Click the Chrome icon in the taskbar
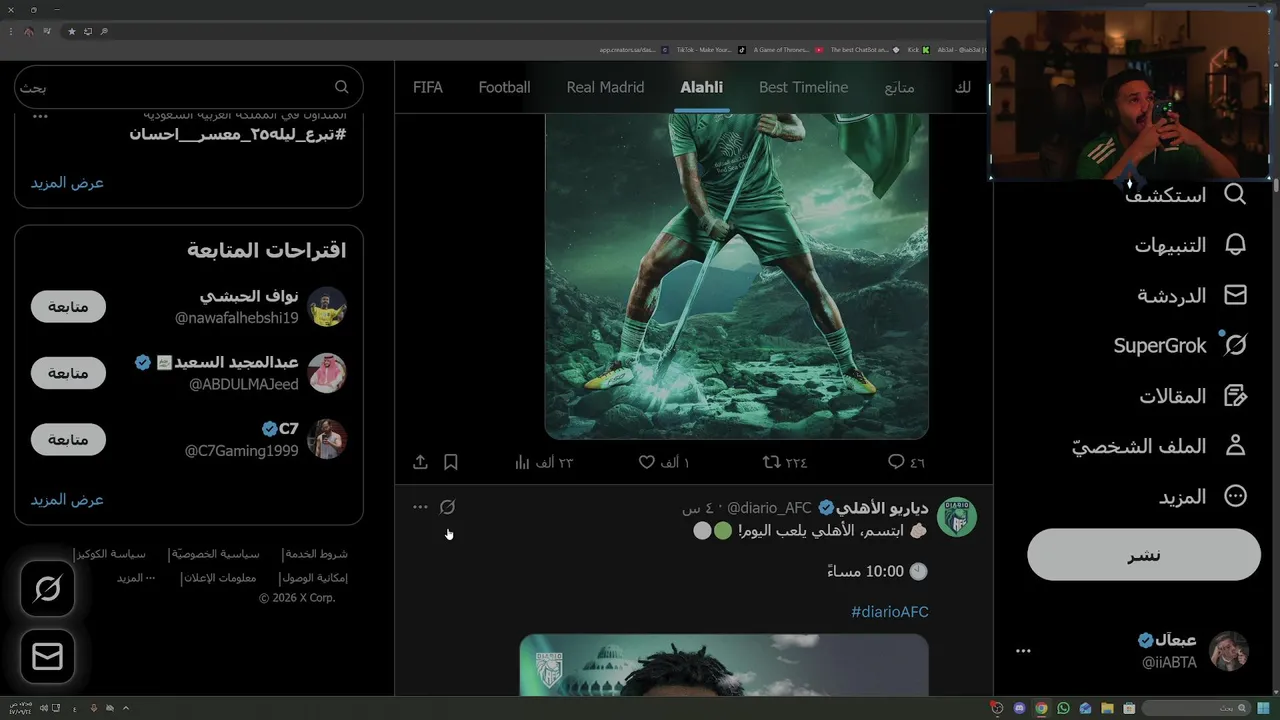The height and width of the screenshot is (720, 1280). pyautogui.click(x=1041, y=708)
